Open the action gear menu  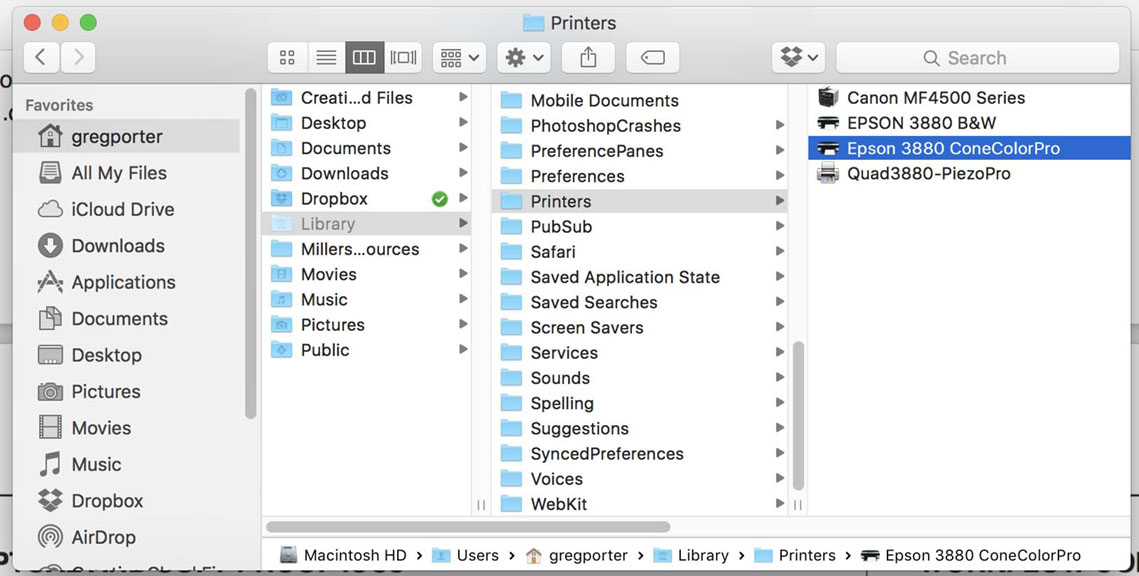(523, 57)
